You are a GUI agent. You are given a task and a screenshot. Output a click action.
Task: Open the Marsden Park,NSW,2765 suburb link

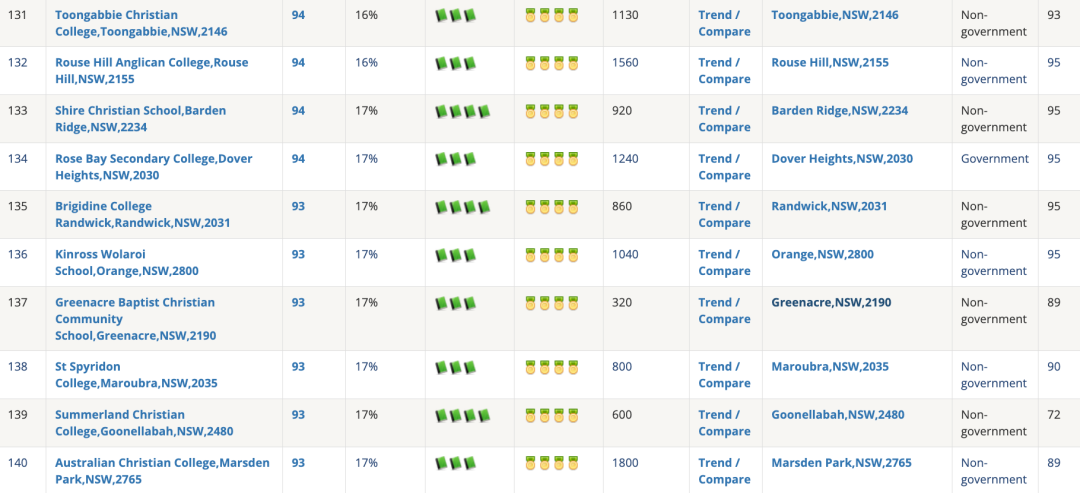(x=841, y=463)
